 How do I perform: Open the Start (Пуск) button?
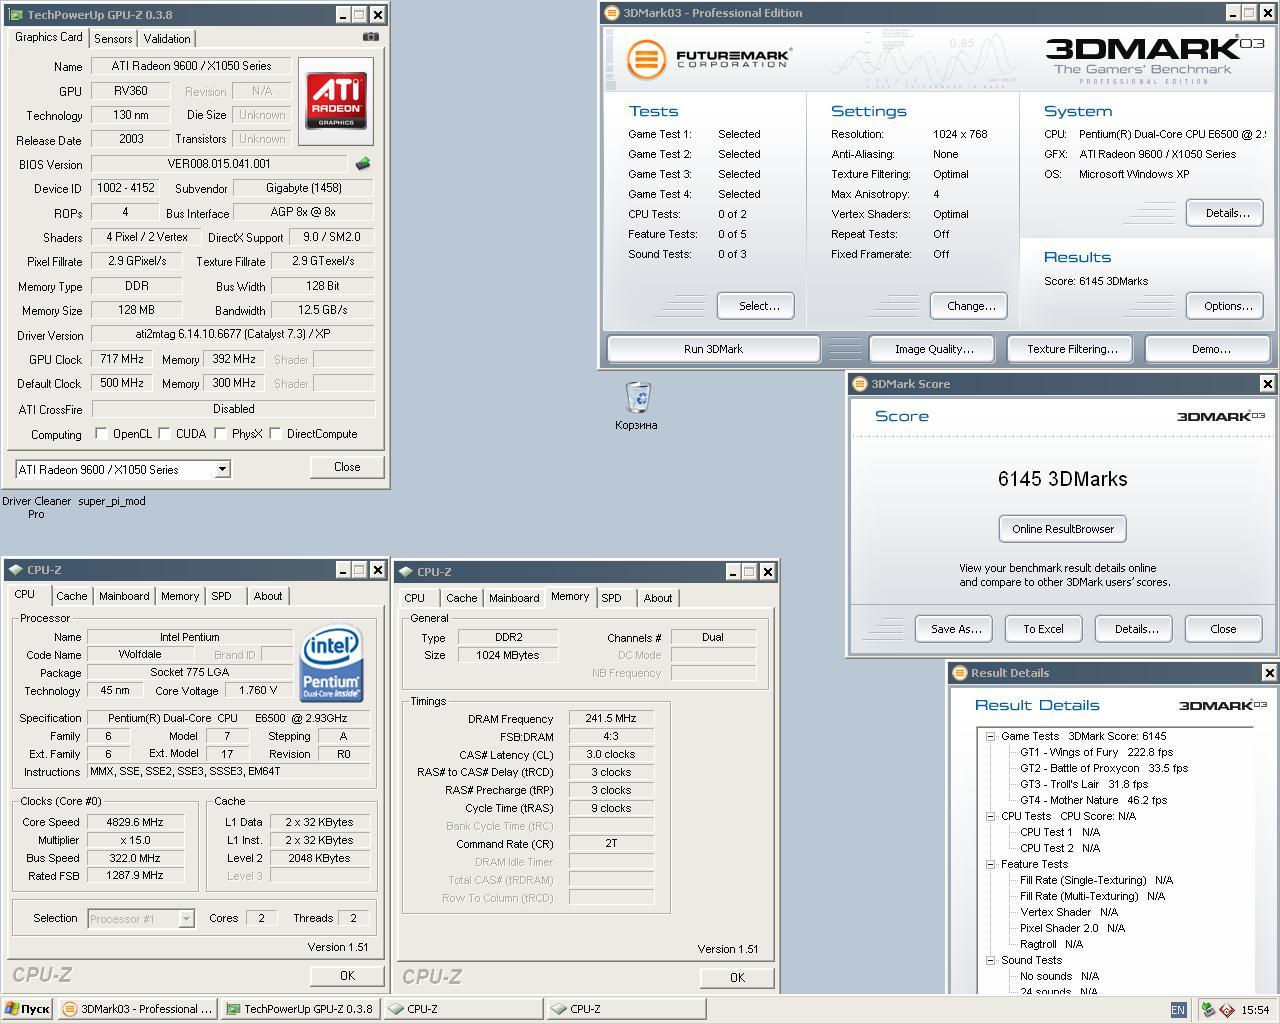(x=27, y=1009)
